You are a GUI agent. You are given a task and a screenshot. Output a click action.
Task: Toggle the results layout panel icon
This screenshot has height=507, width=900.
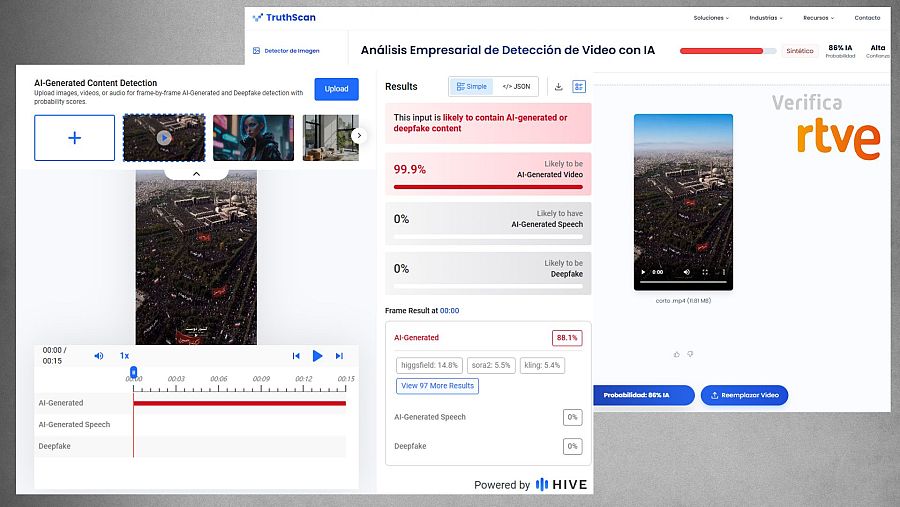coord(579,87)
